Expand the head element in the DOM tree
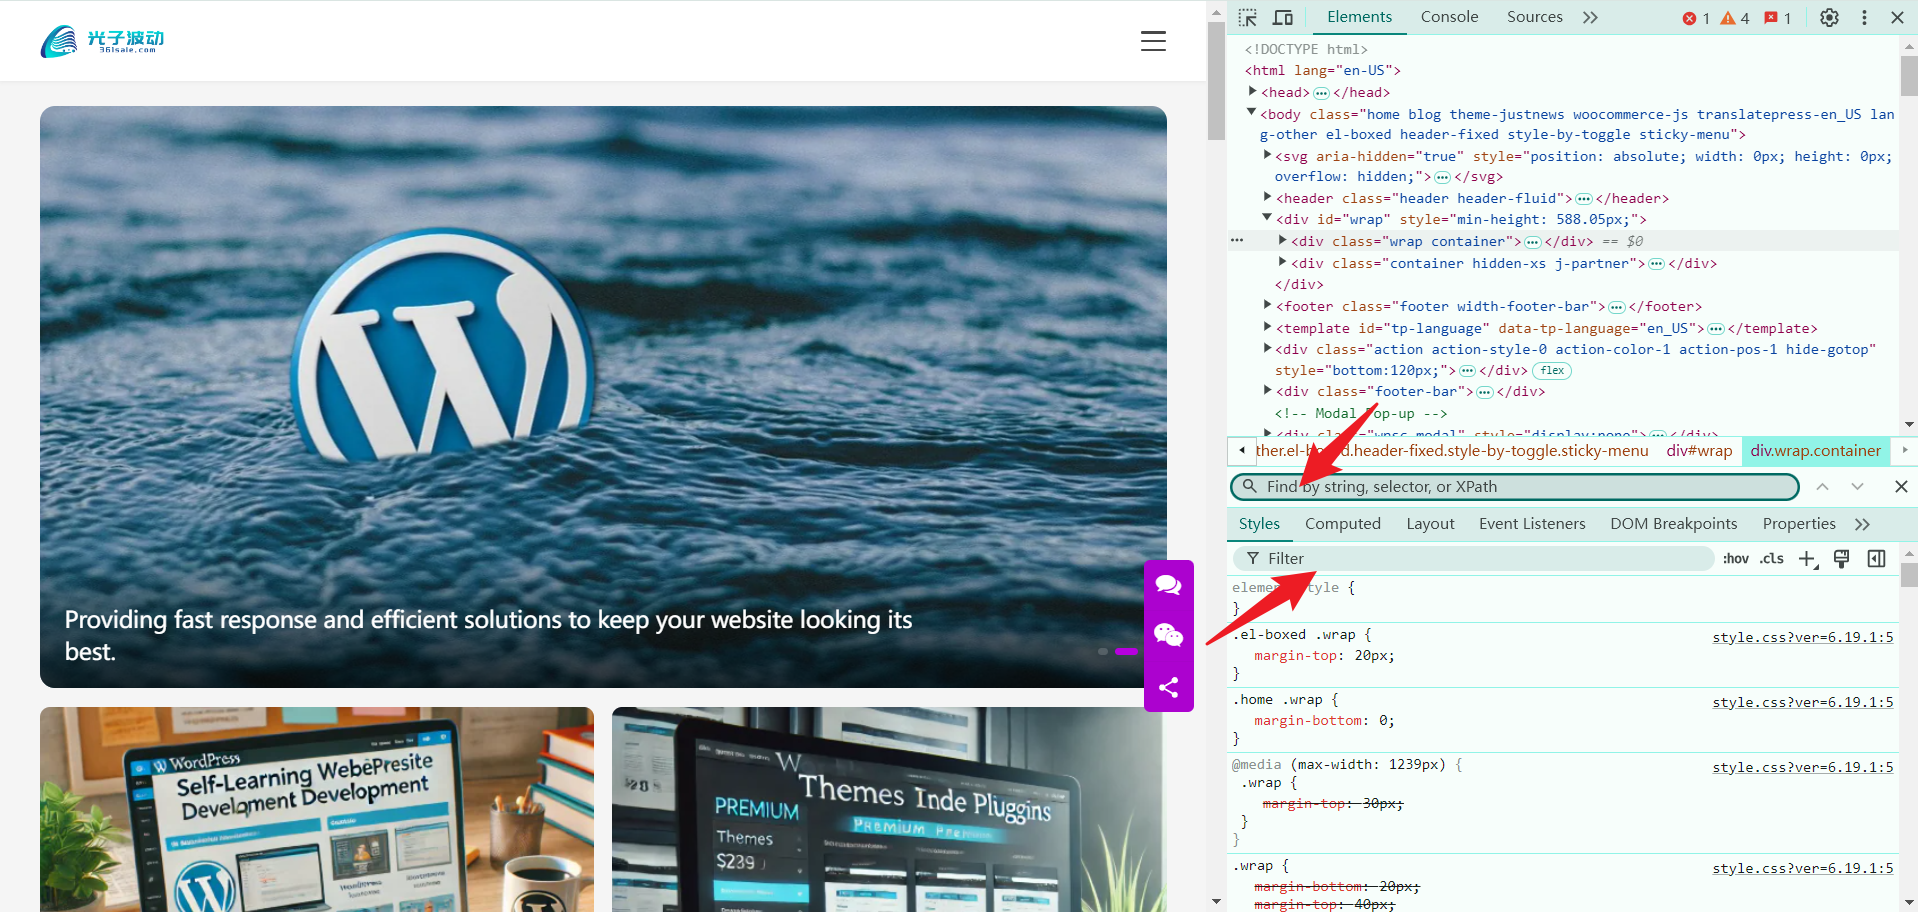The height and width of the screenshot is (912, 1918). [1254, 91]
